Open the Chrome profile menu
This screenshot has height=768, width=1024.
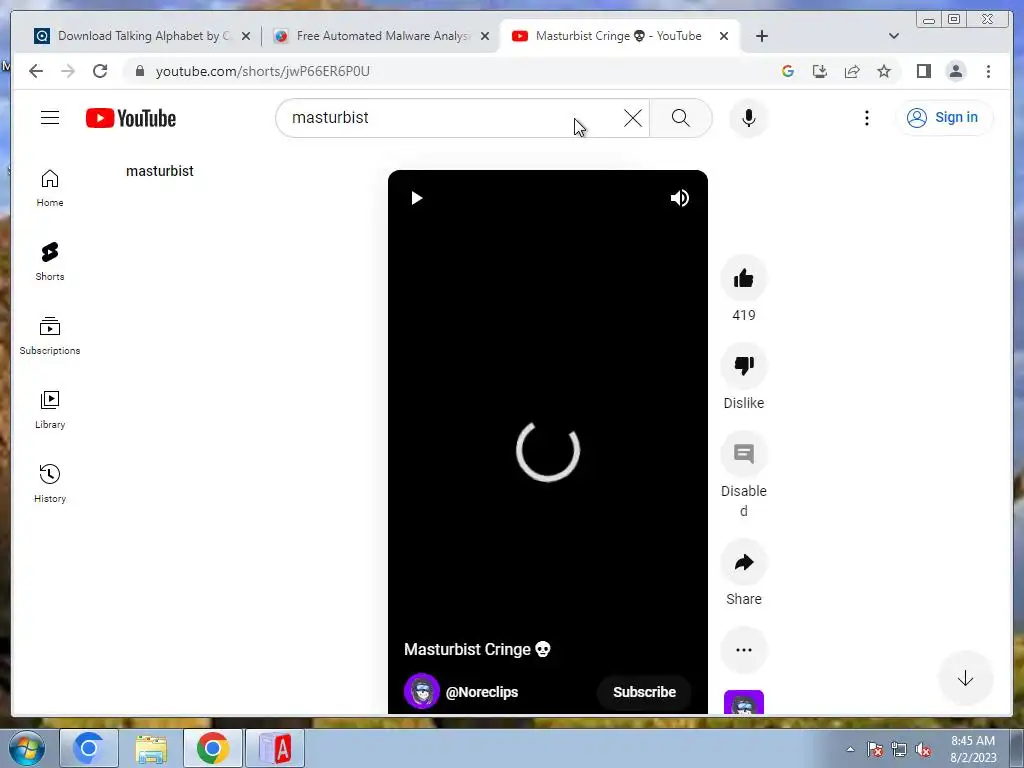click(955, 71)
